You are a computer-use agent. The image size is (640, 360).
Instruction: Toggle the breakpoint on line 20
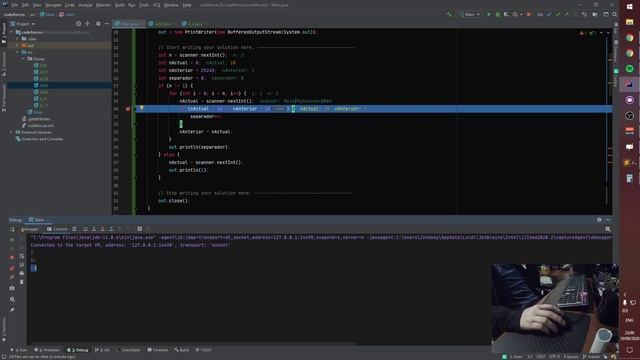(x=128, y=109)
